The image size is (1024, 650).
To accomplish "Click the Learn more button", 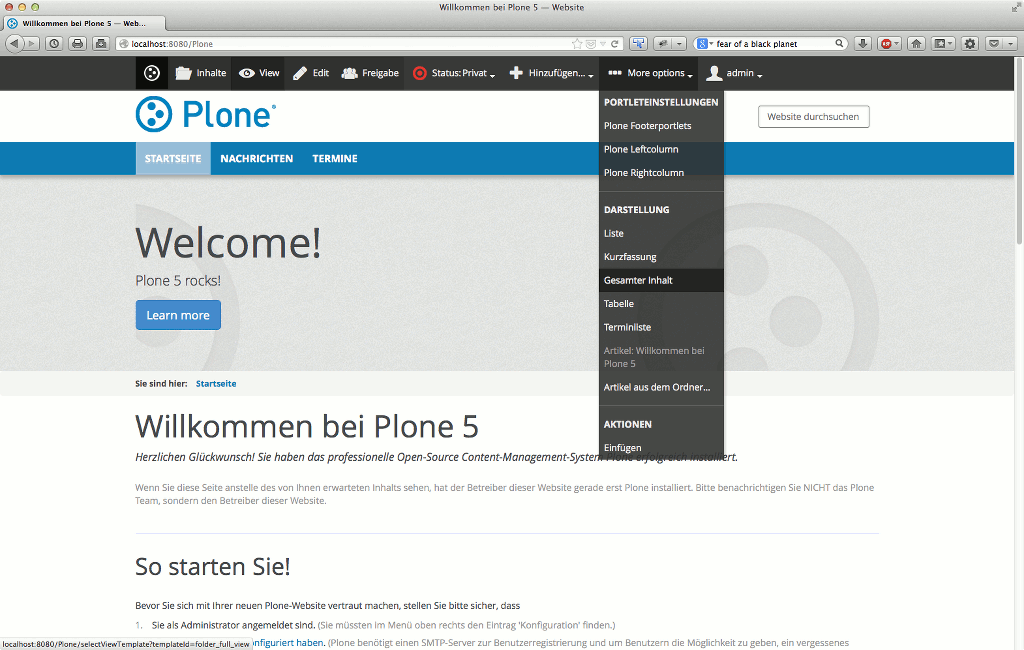I will [178, 315].
